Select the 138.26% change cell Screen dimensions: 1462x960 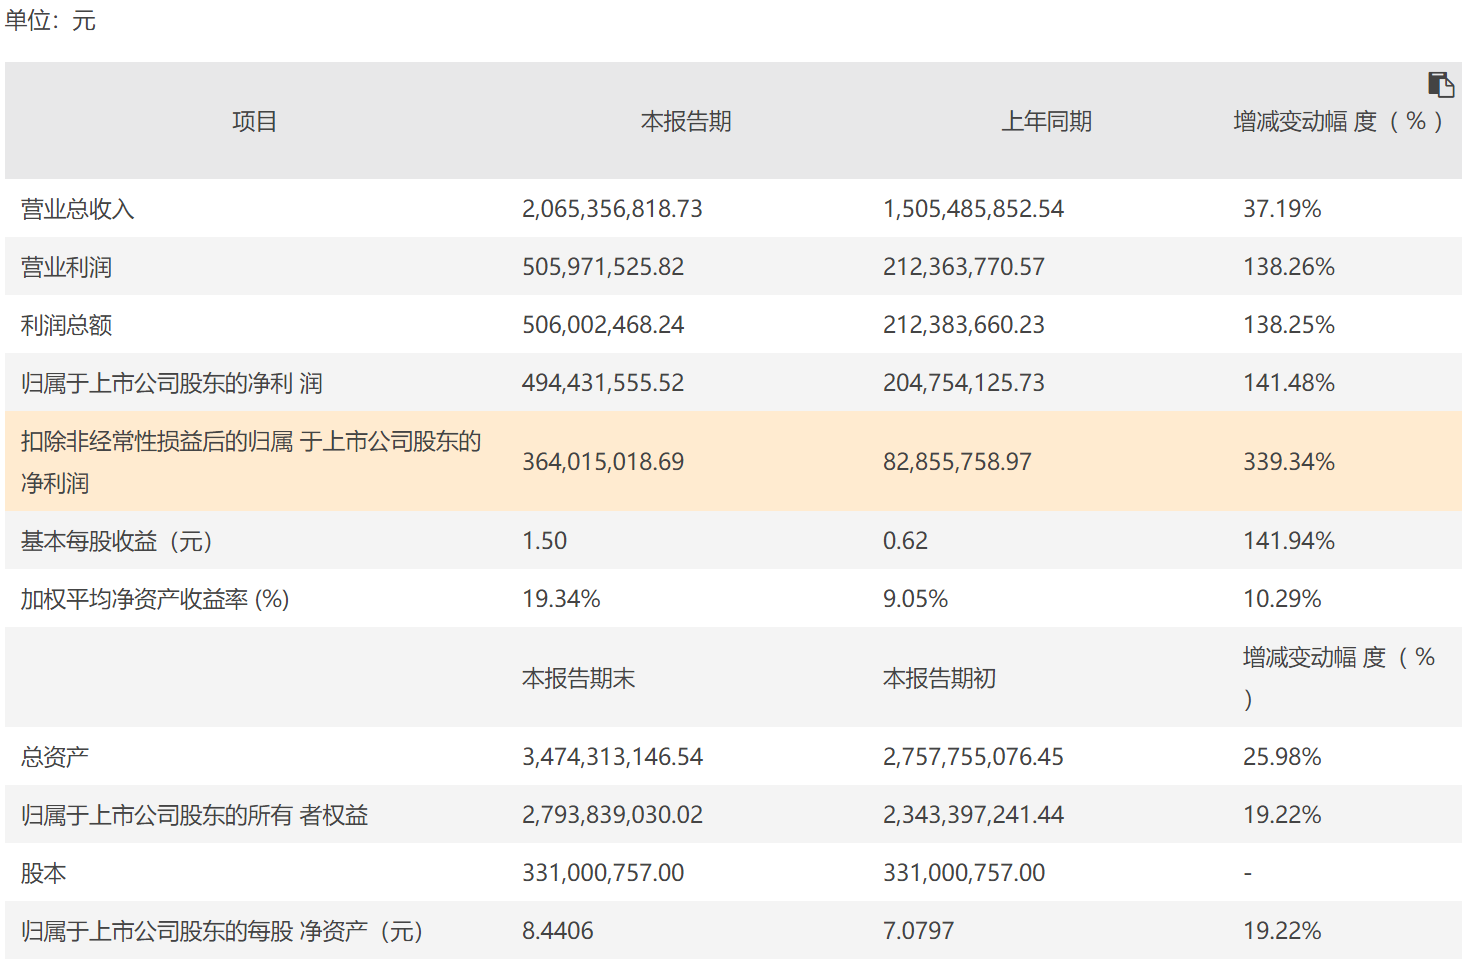(x=1289, y=267)
